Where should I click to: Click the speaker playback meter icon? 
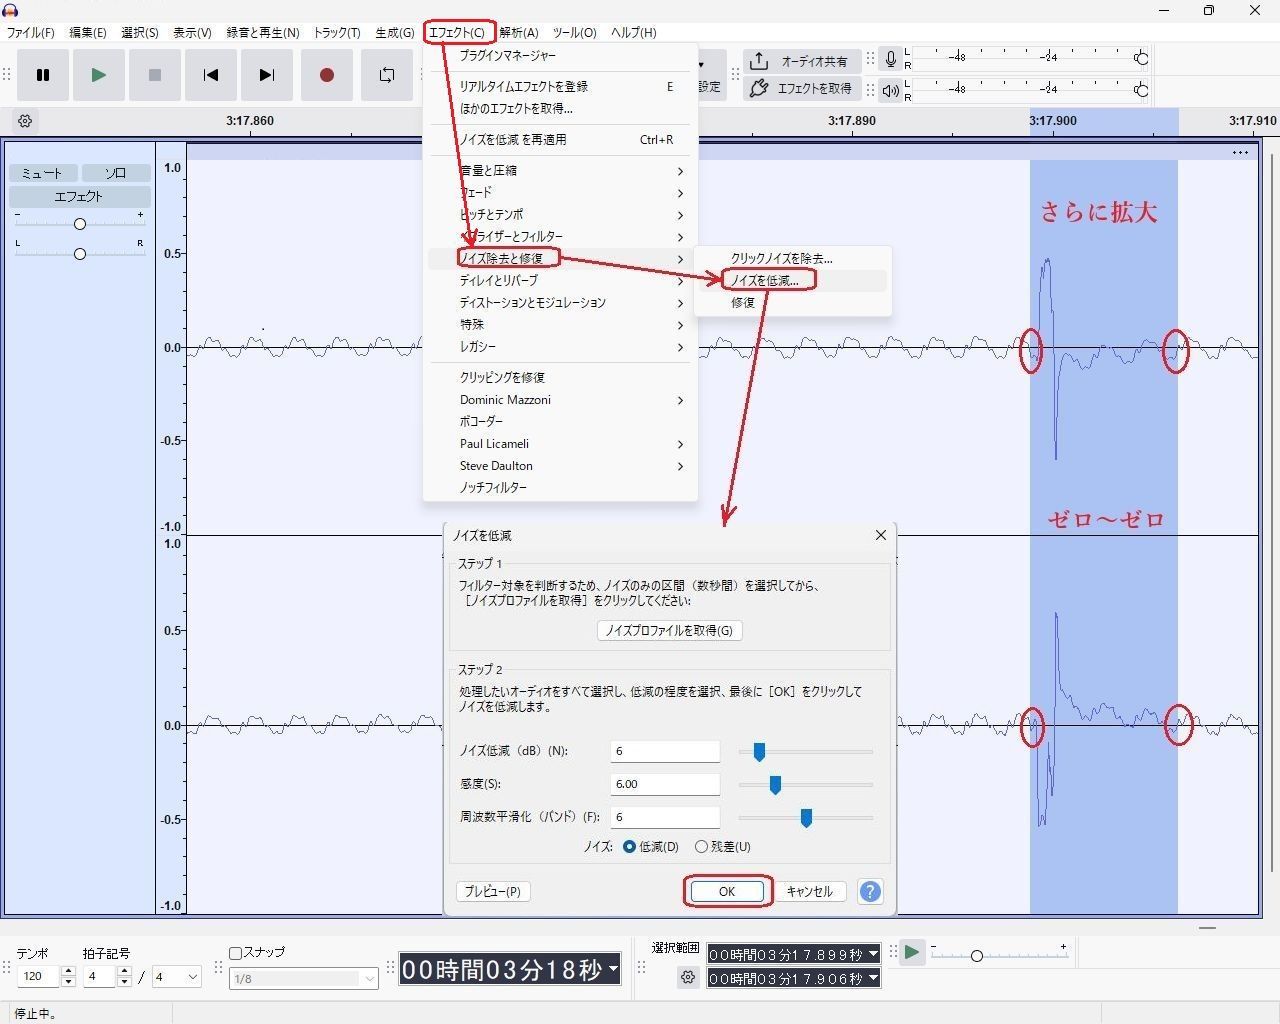(x=890, y=91)
